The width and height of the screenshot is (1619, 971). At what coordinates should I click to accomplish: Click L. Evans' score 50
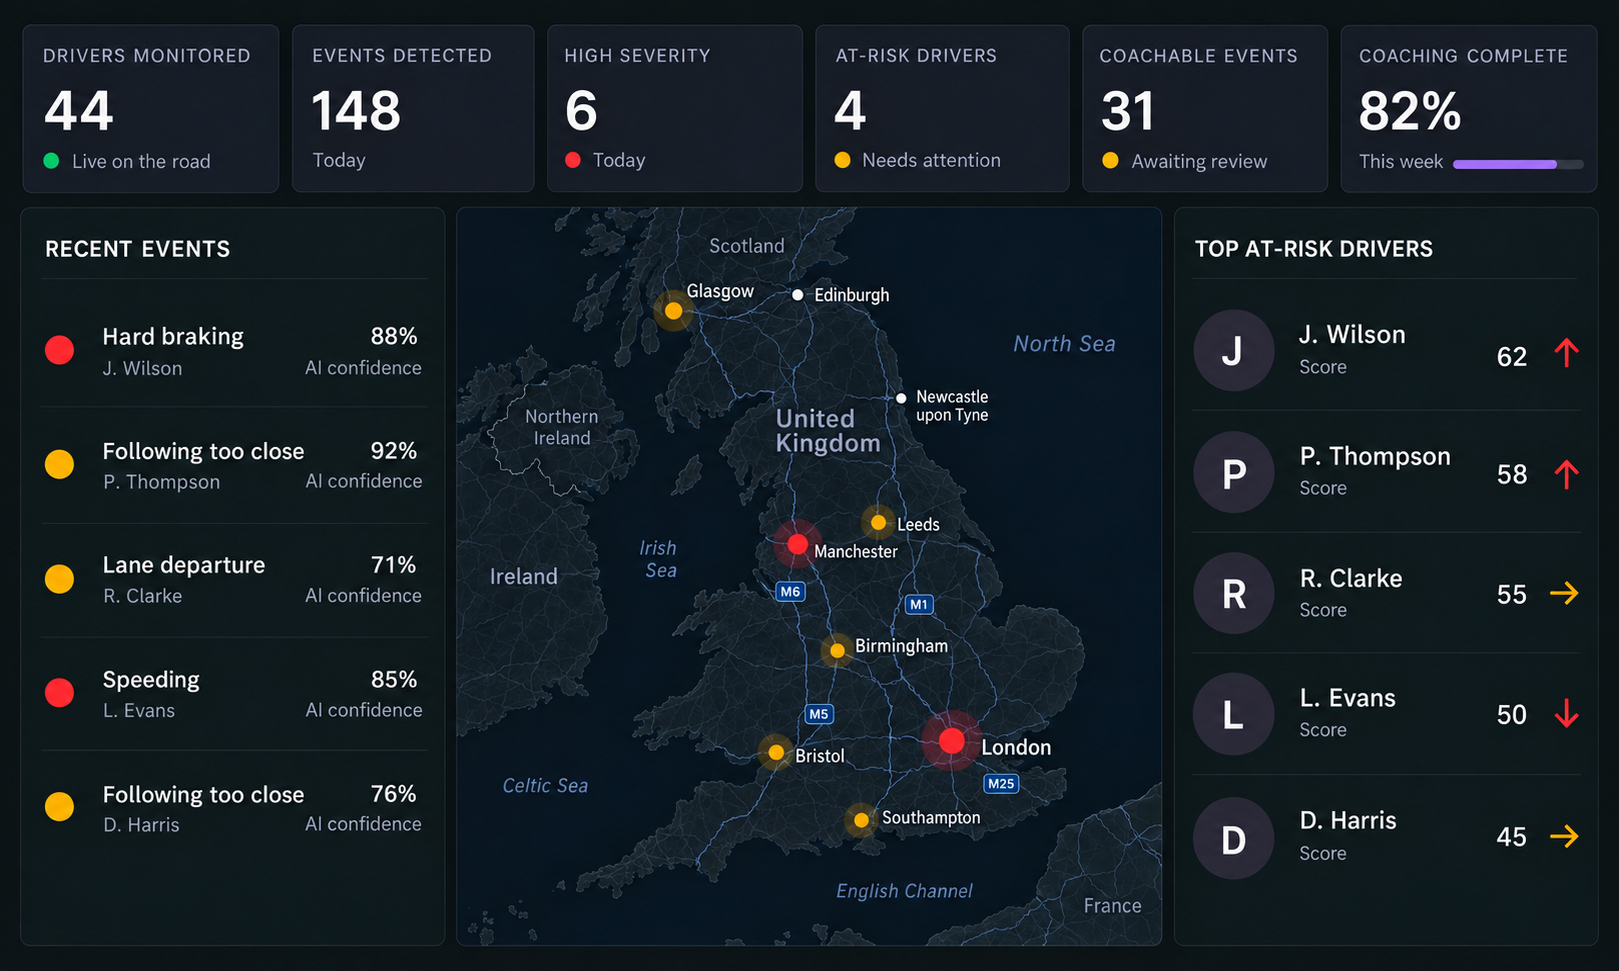pyautogui.click(x=1512, y=715)
